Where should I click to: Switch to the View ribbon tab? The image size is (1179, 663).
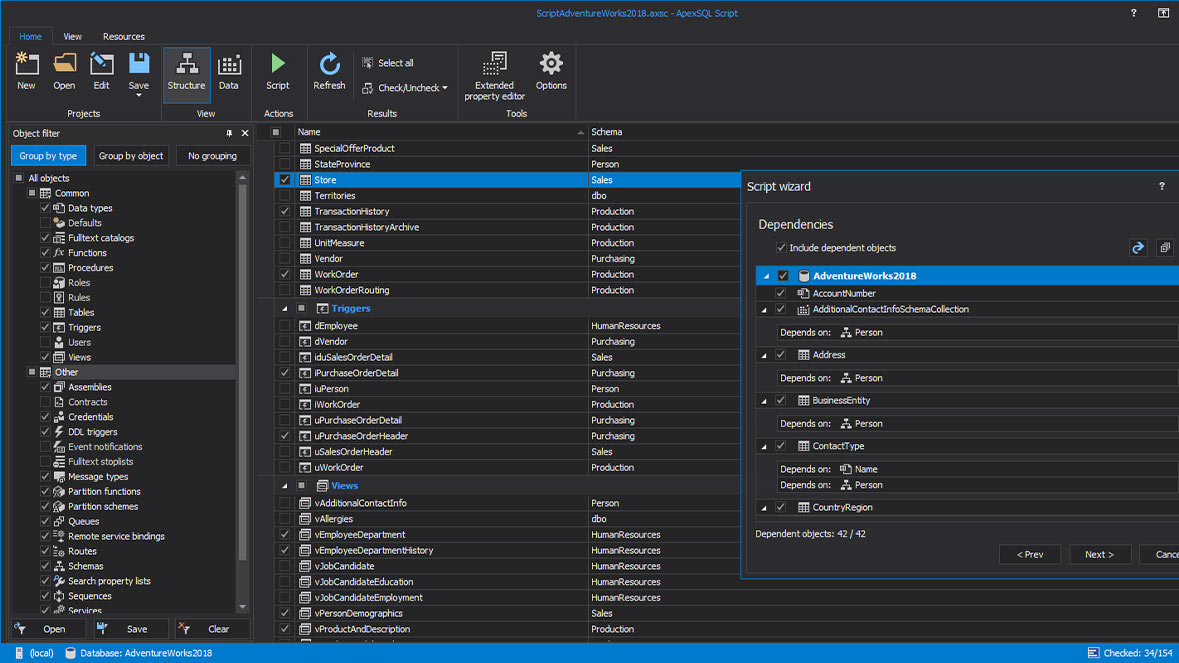(73, 36)
